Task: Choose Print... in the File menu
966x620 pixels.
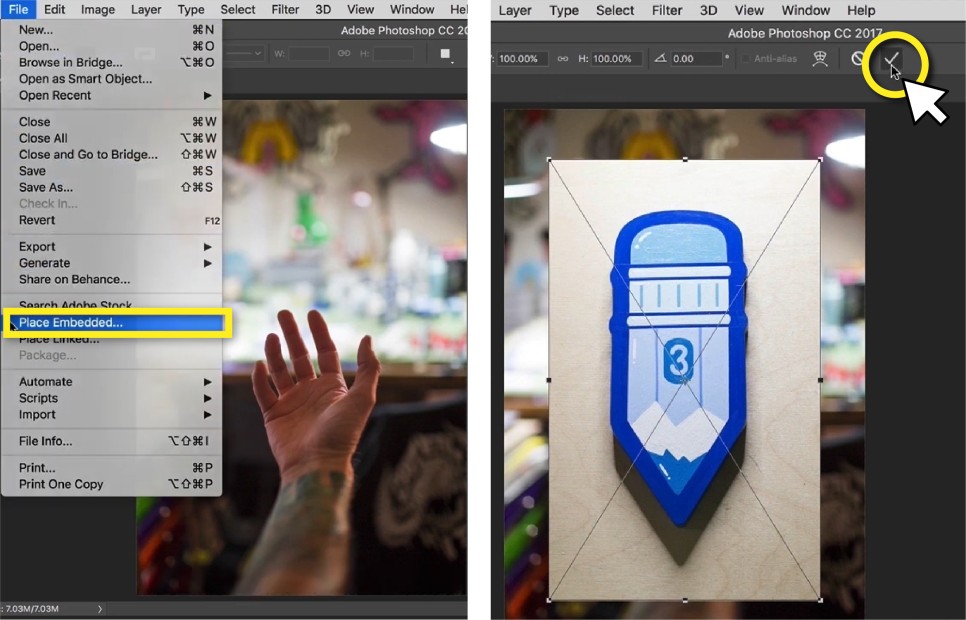Action: click(x=112, y=468)
